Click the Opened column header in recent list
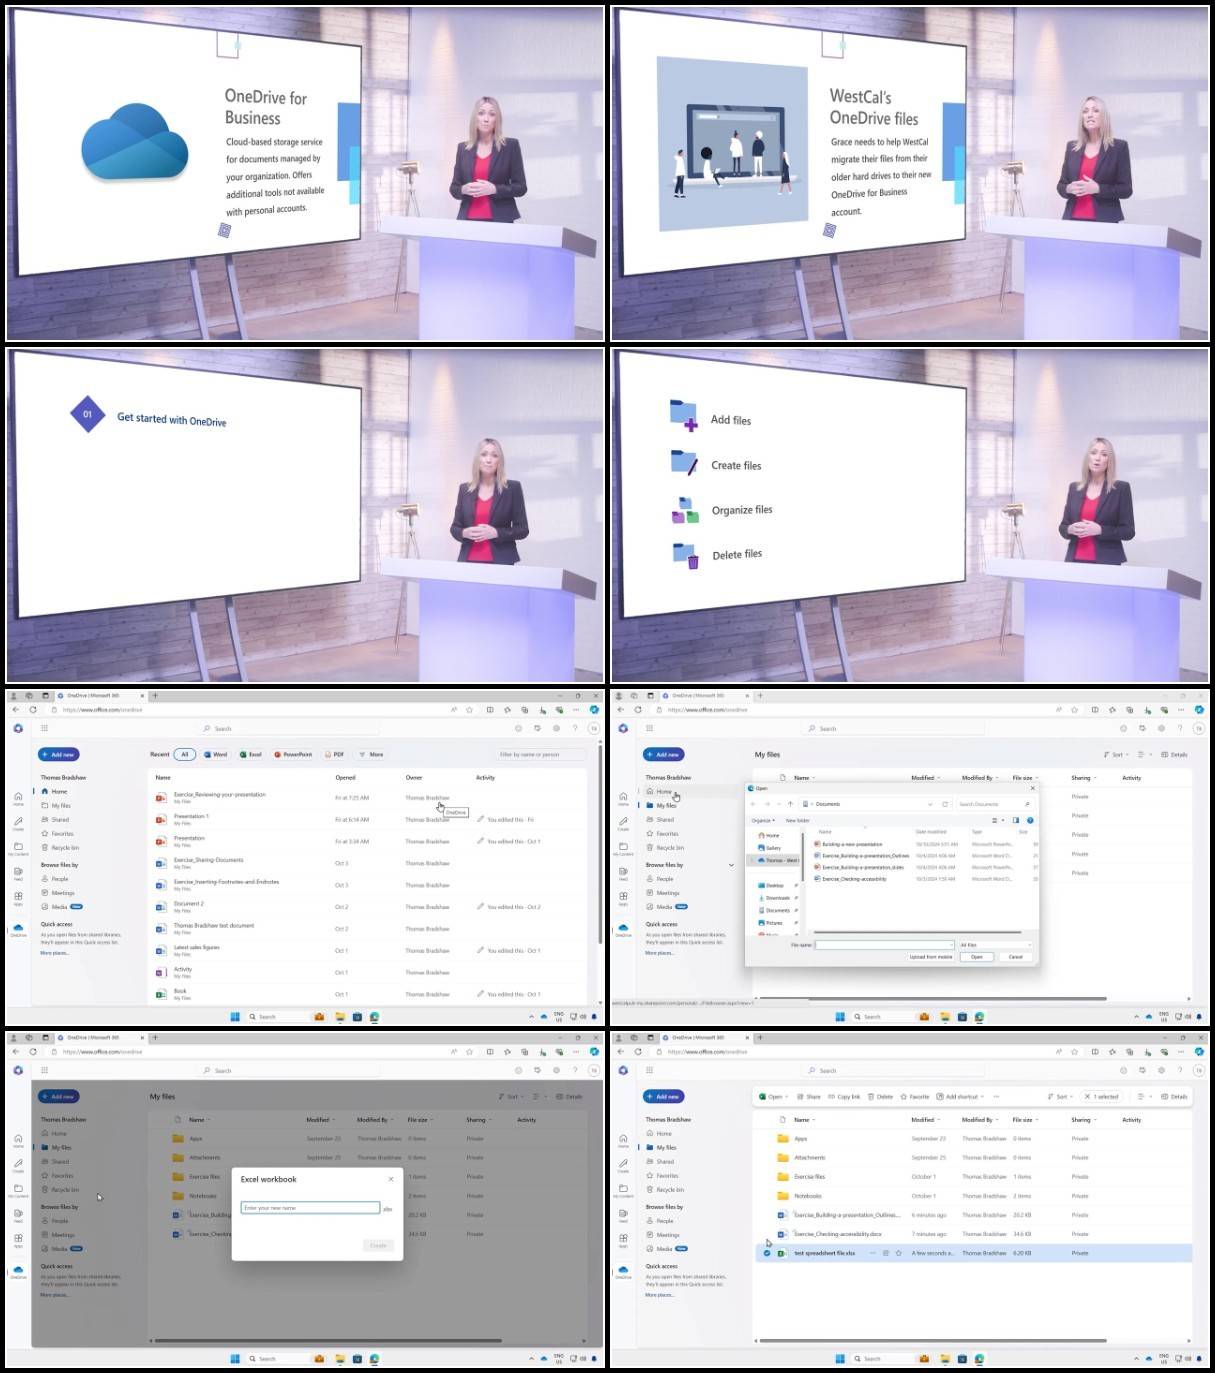Image resolution: width=1215 pixels, height=1373 pixels. (345, 777)
